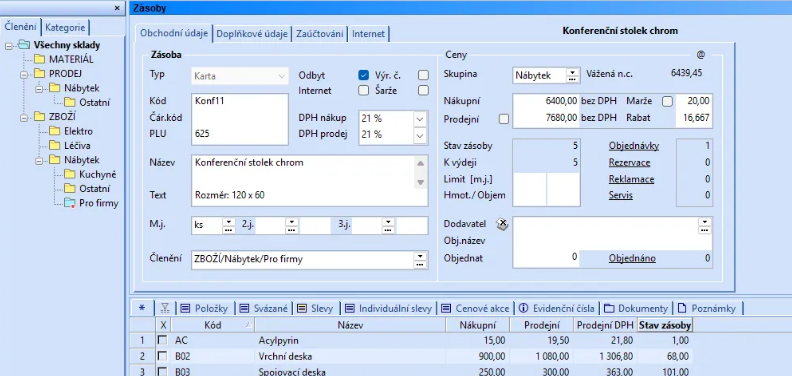
Task: Click the Dodavatel clear supplier icon
Action: 502,224
